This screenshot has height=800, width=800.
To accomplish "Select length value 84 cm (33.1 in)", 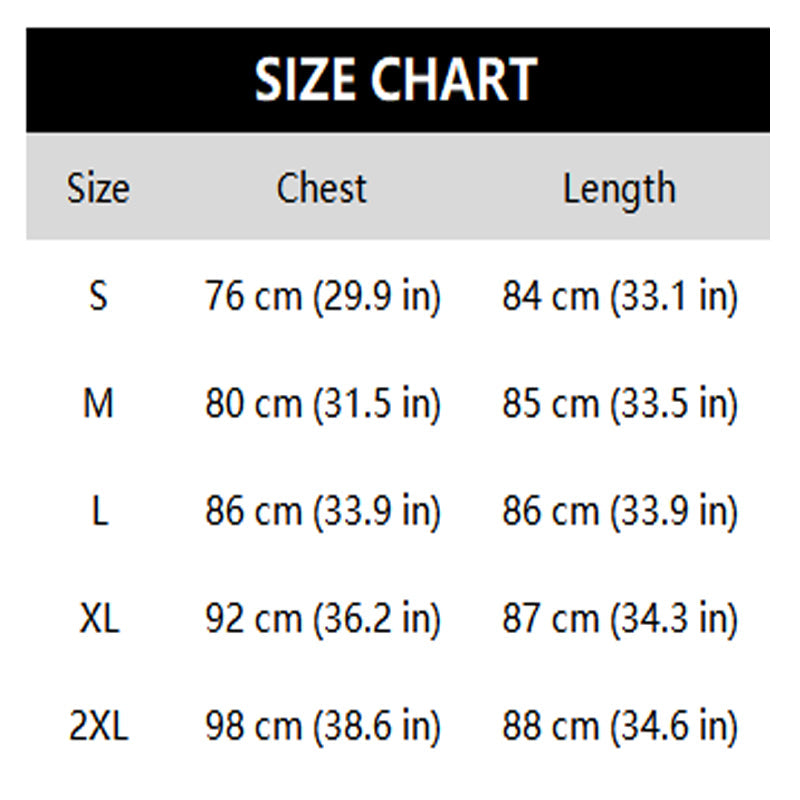I will [619, 297].
